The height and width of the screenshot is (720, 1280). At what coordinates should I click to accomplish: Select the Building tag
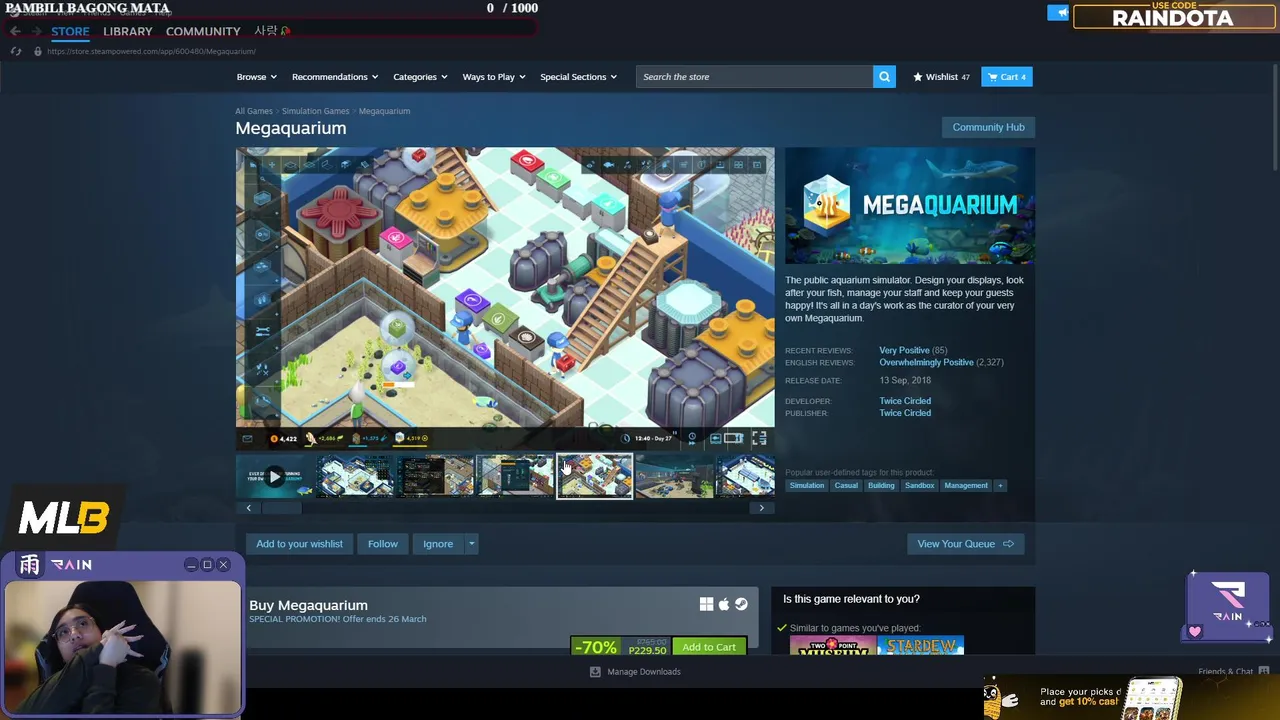click(x=881, y=486)
